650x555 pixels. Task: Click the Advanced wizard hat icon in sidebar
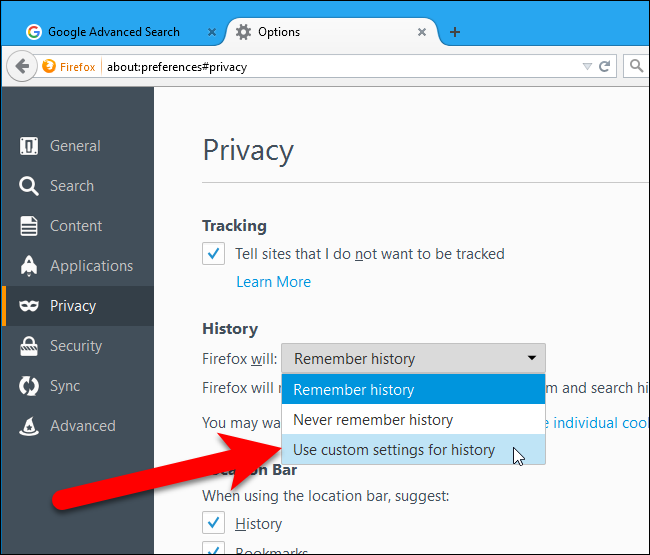point(29,426)
